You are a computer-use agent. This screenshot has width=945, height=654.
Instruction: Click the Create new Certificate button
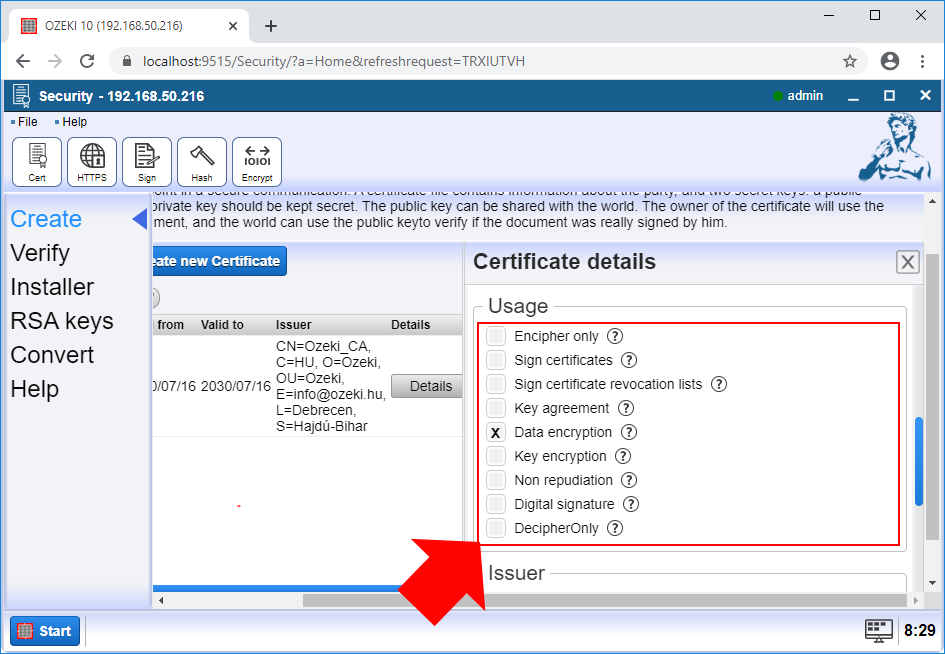pyautogui.click(x=219, y=261)
